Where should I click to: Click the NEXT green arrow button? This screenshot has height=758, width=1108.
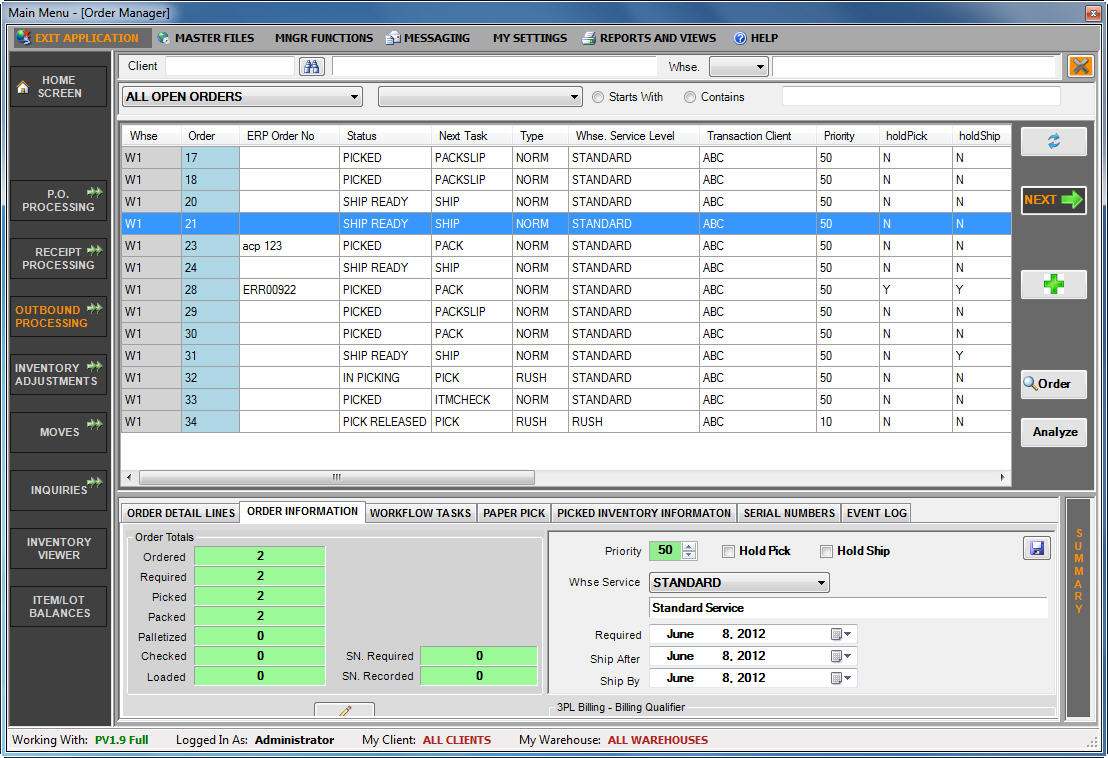(1053, 200)
